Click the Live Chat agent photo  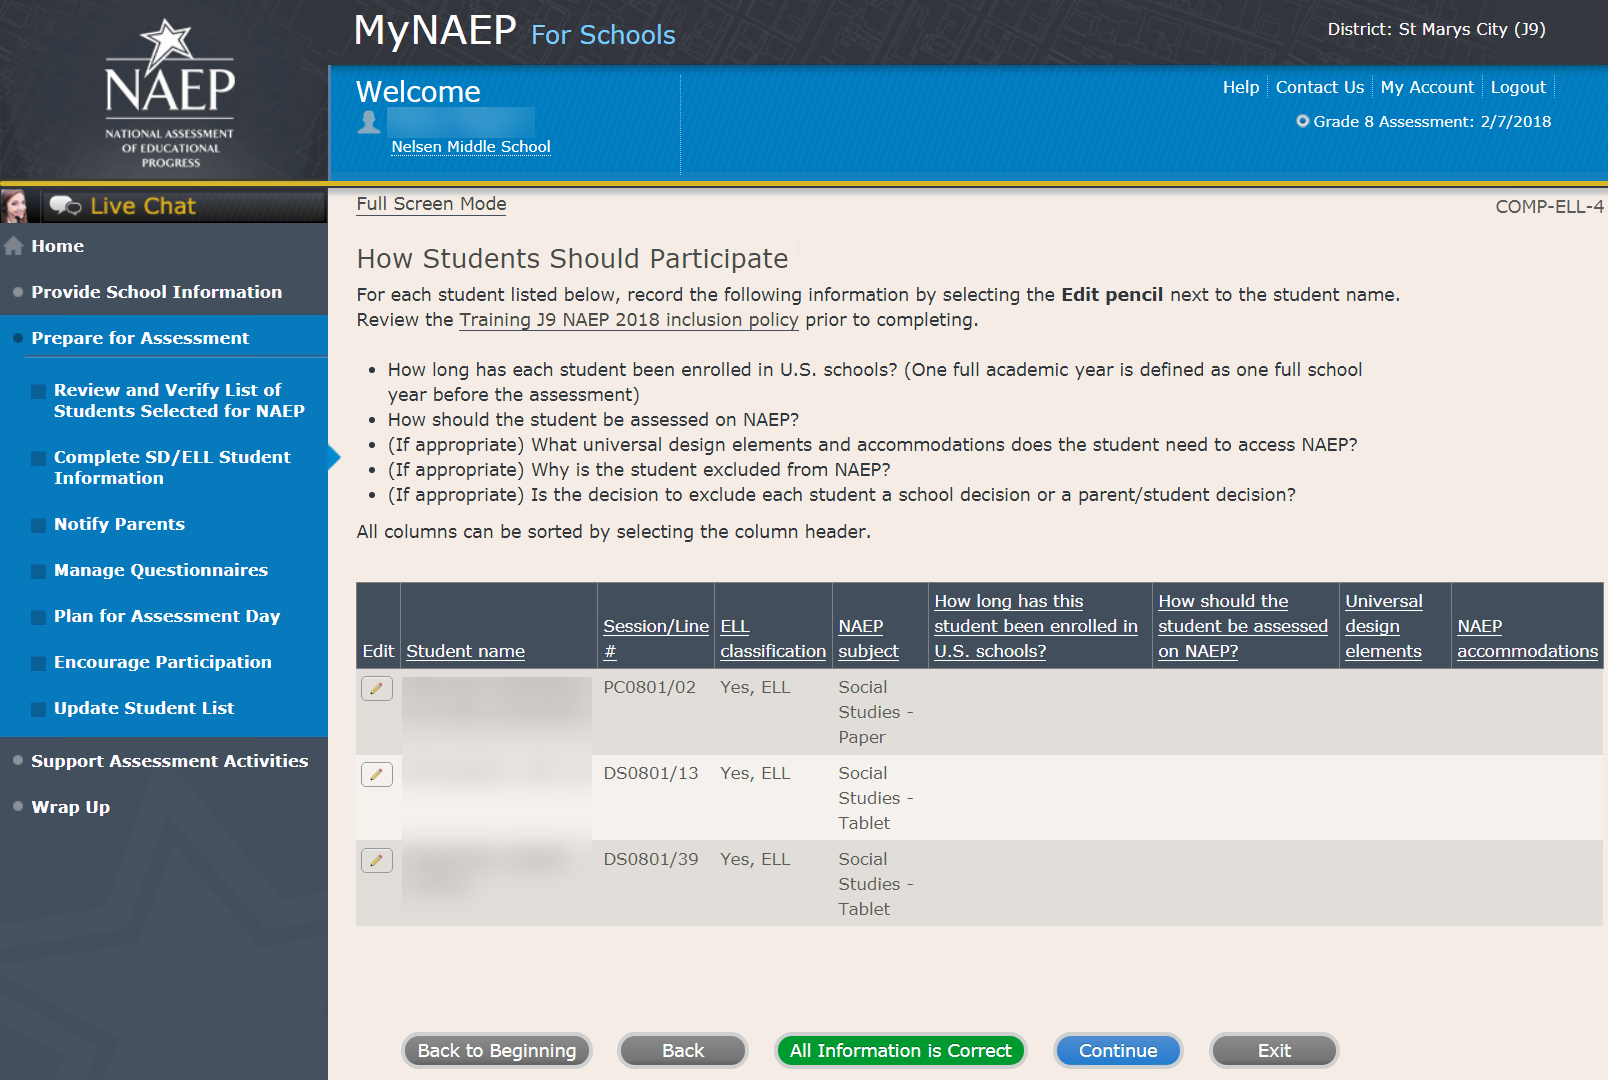click(15, 206)
